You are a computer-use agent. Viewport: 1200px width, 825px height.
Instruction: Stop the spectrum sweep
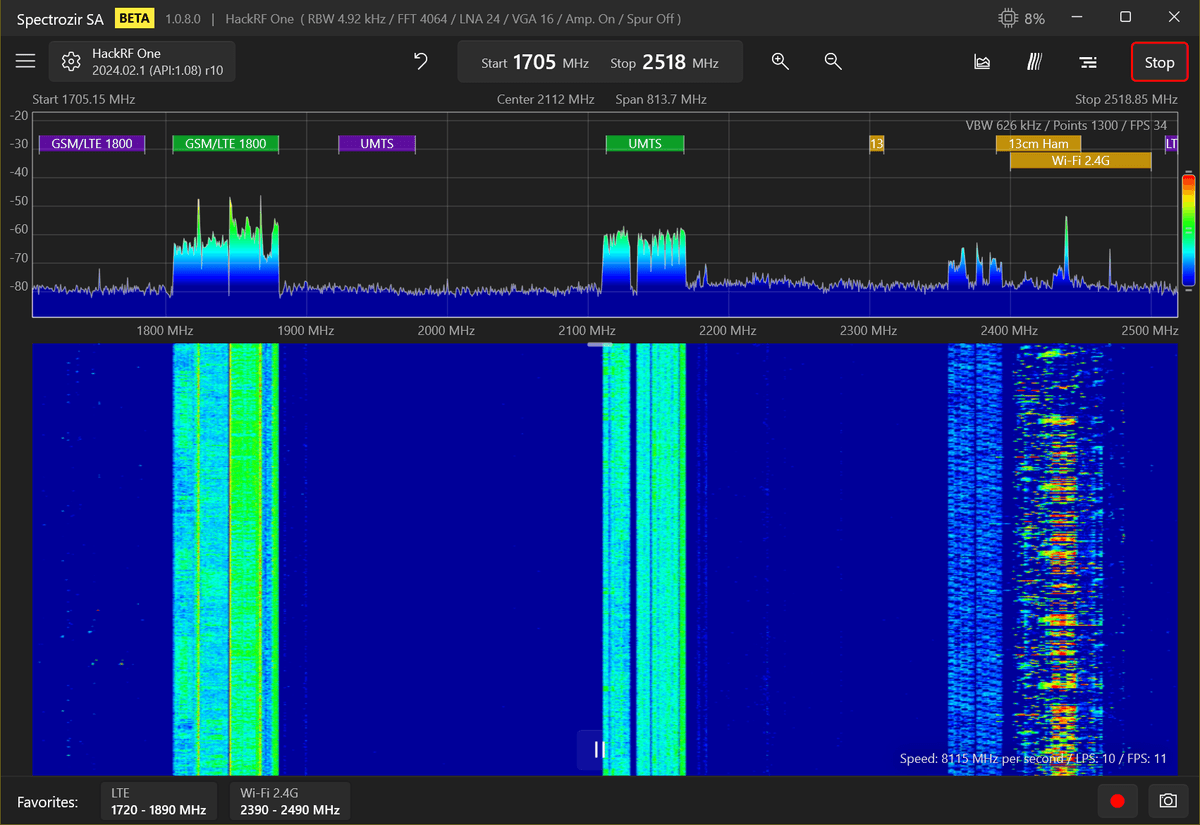coord(1159,62)
